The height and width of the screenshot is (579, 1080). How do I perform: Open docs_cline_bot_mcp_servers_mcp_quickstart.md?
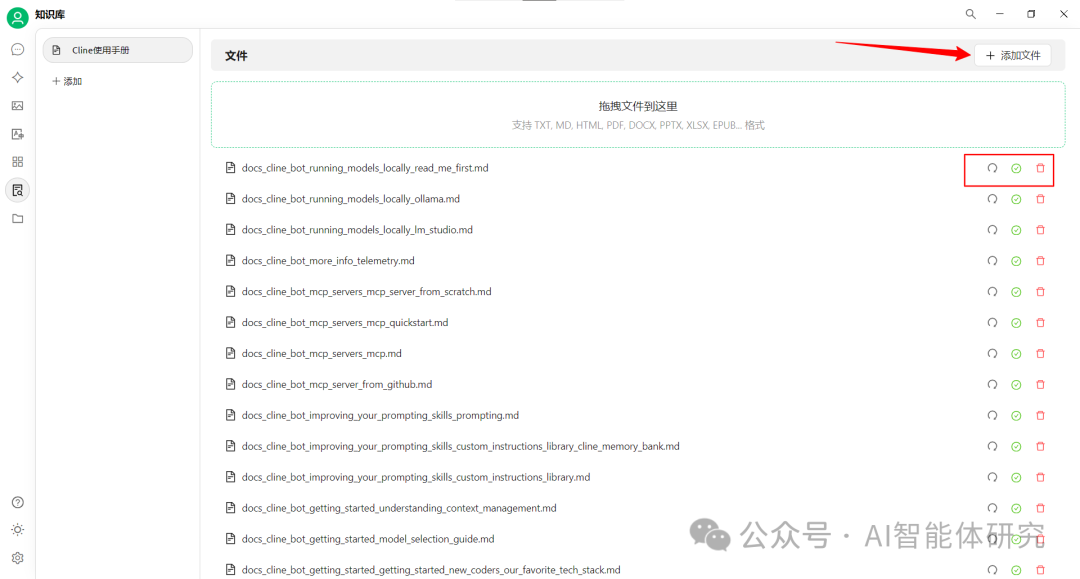point(345,323)
